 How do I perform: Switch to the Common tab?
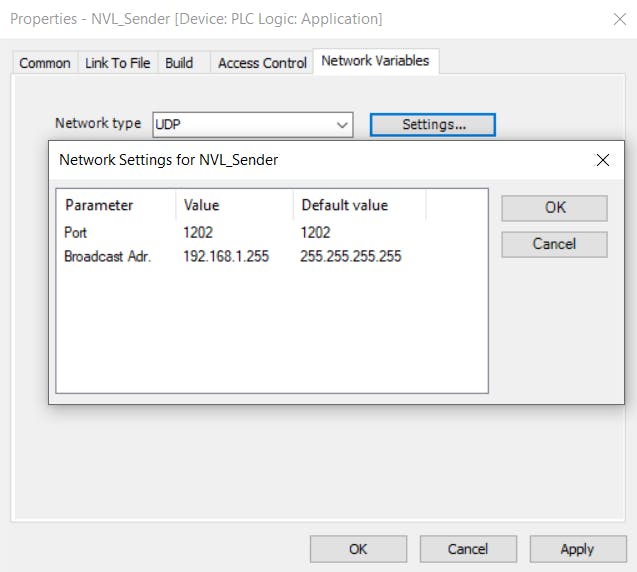pos(45,63)
